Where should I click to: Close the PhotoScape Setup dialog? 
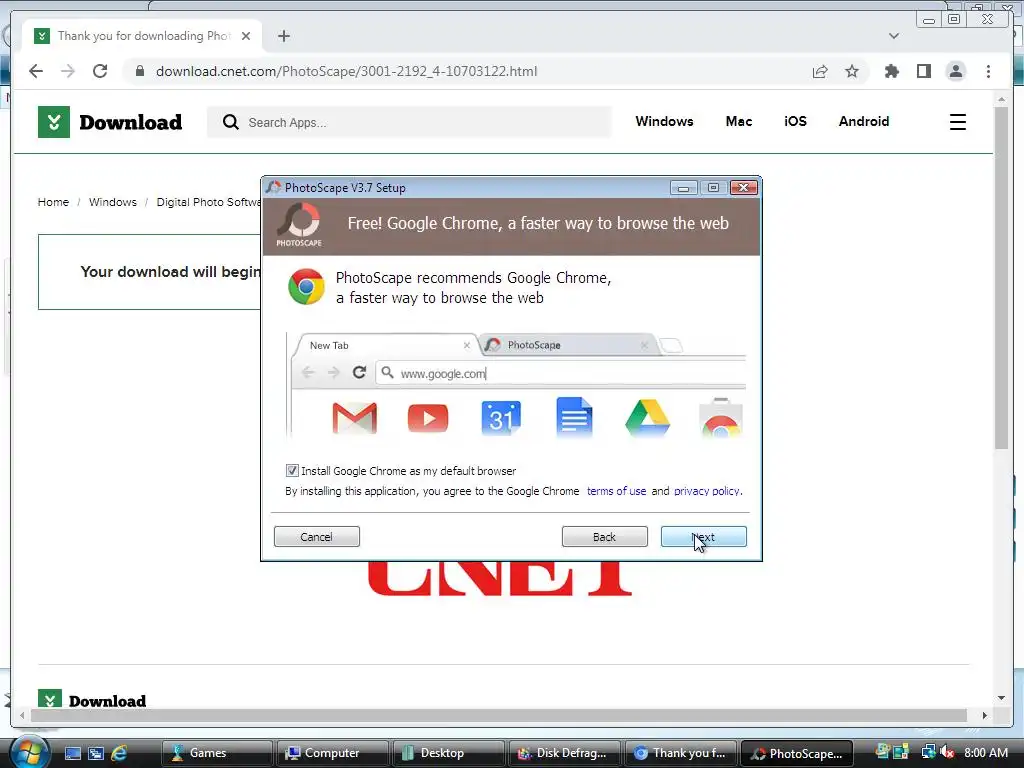coord(743,187)
